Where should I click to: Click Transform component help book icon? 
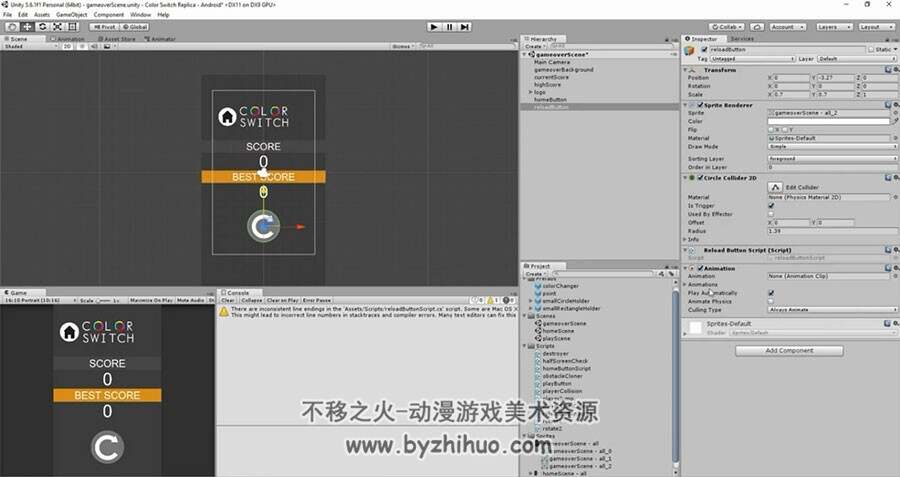(x=888, y=70)
